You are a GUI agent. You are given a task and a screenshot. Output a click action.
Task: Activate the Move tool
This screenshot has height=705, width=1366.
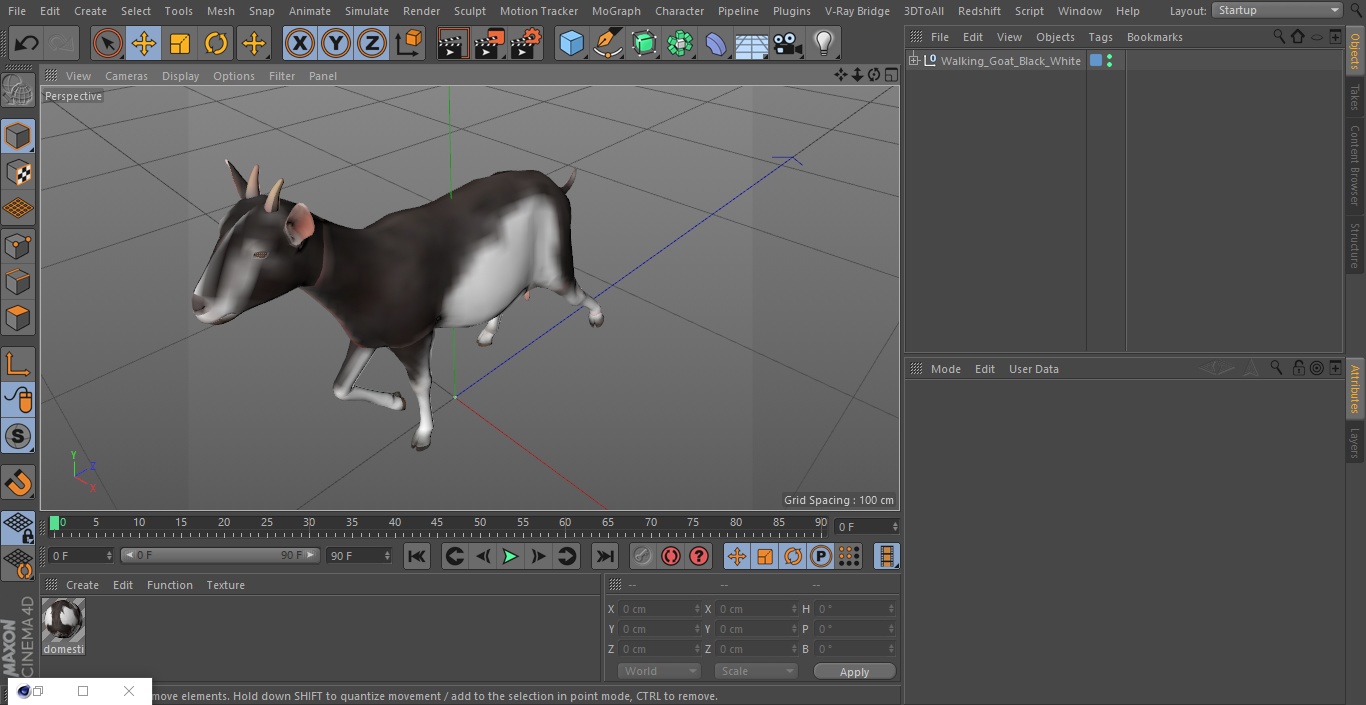pos(144,44)
